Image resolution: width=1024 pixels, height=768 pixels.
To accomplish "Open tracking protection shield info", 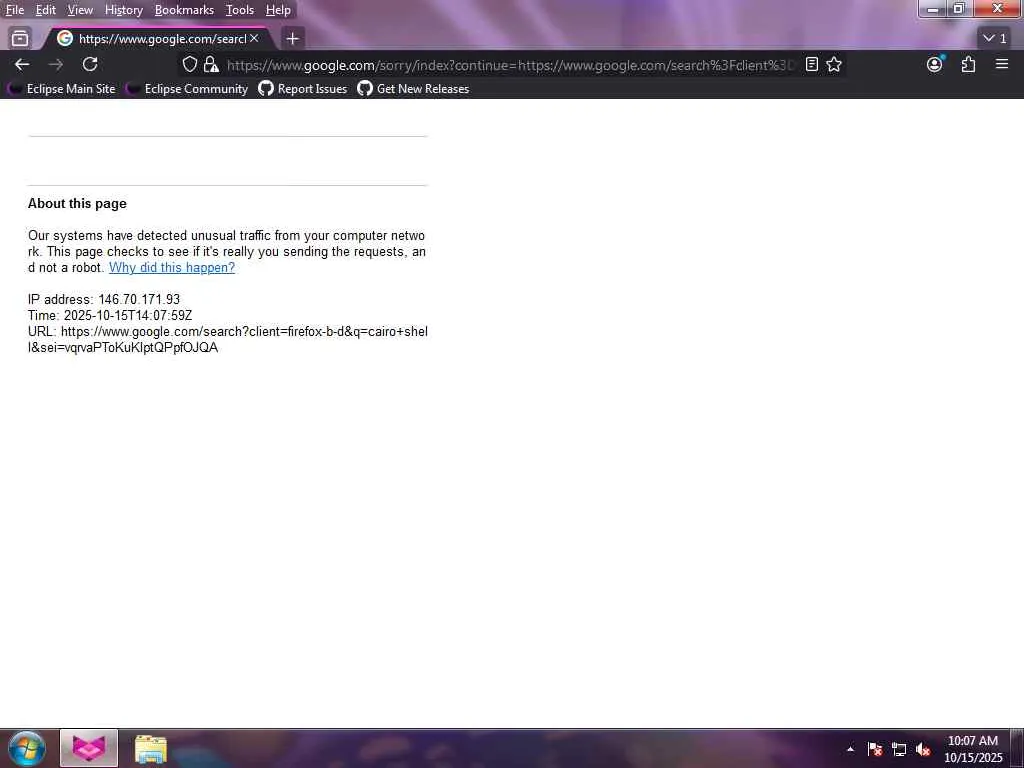I will [x=189, y=64].
